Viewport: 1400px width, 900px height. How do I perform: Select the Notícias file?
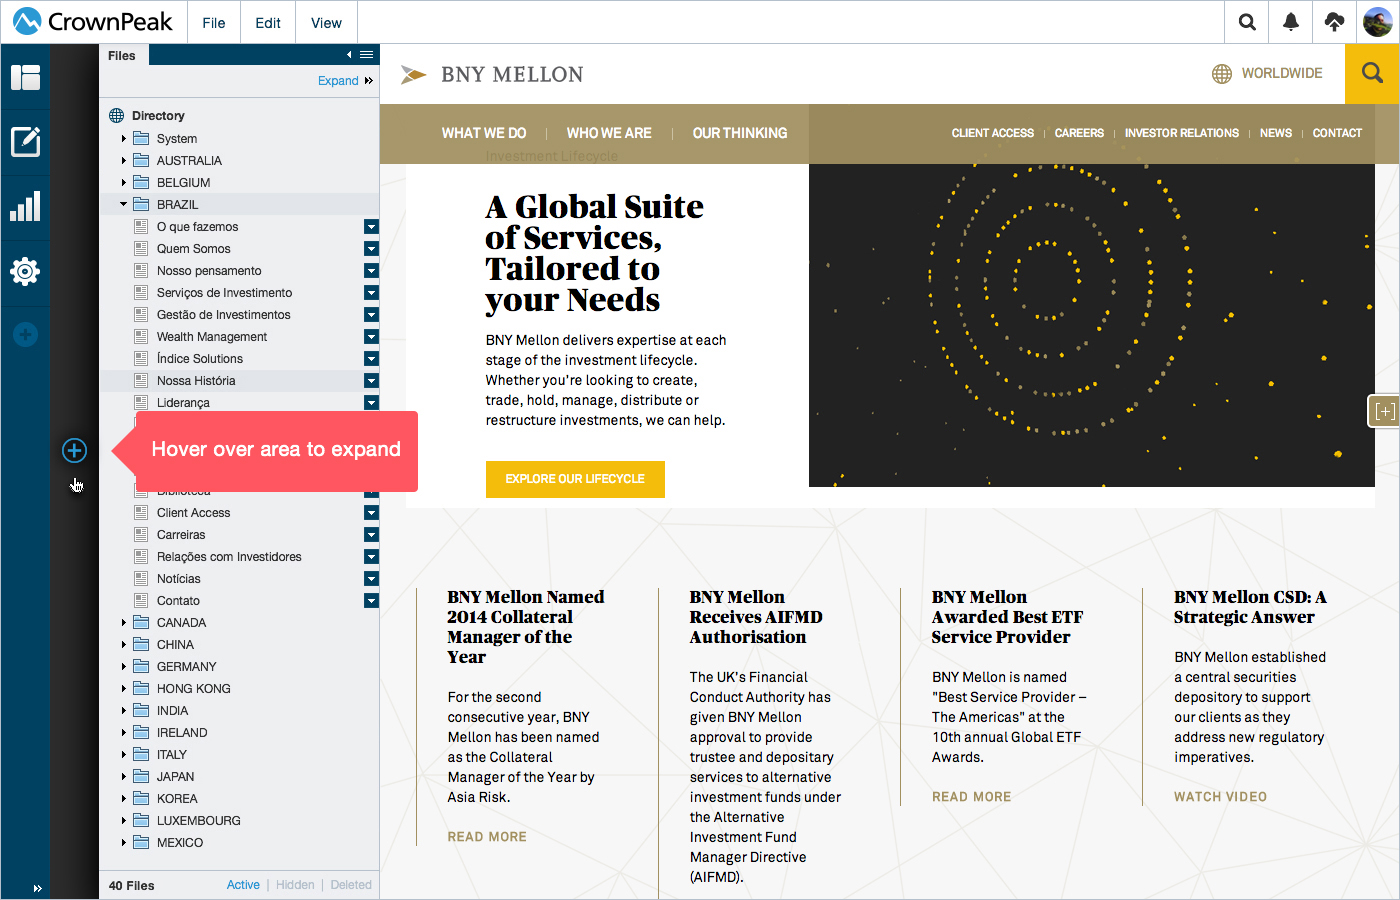[178, 579]
